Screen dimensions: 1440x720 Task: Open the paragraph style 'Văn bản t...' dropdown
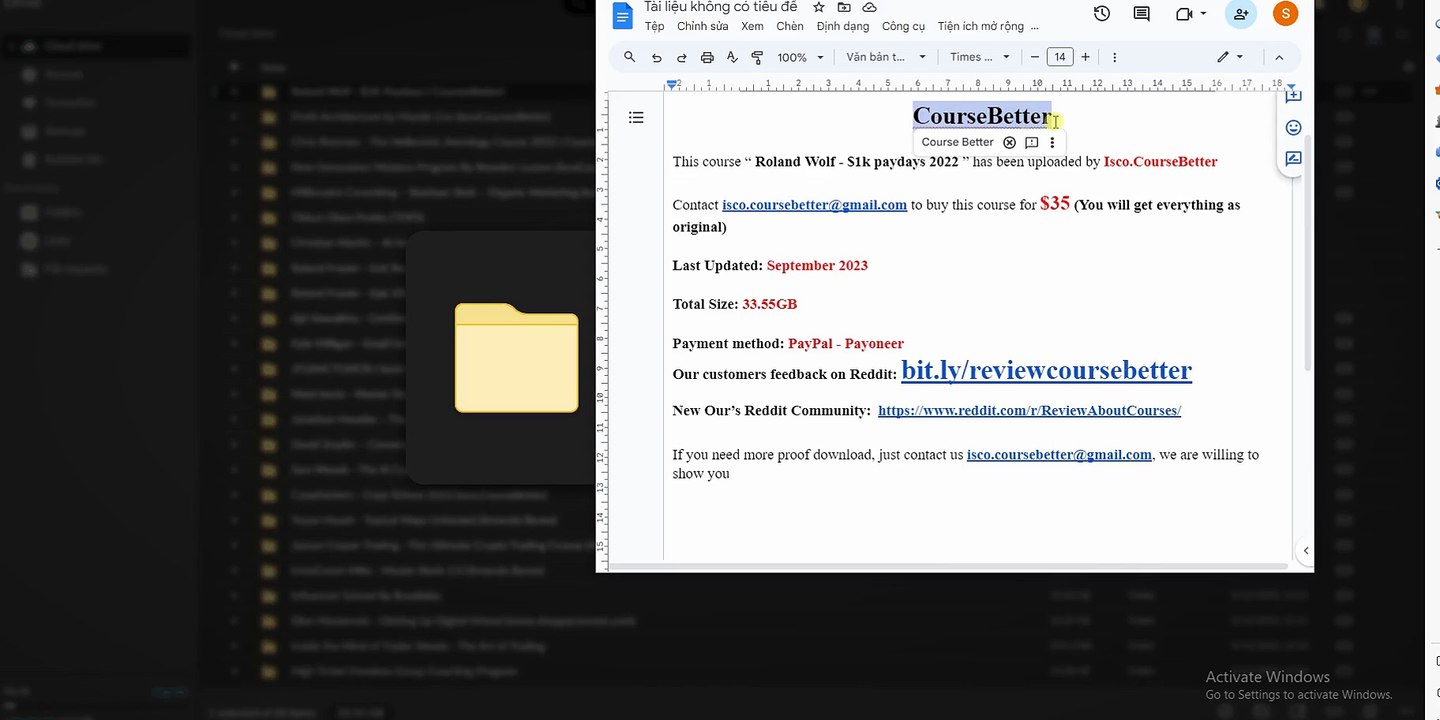(x=886, y=57)
